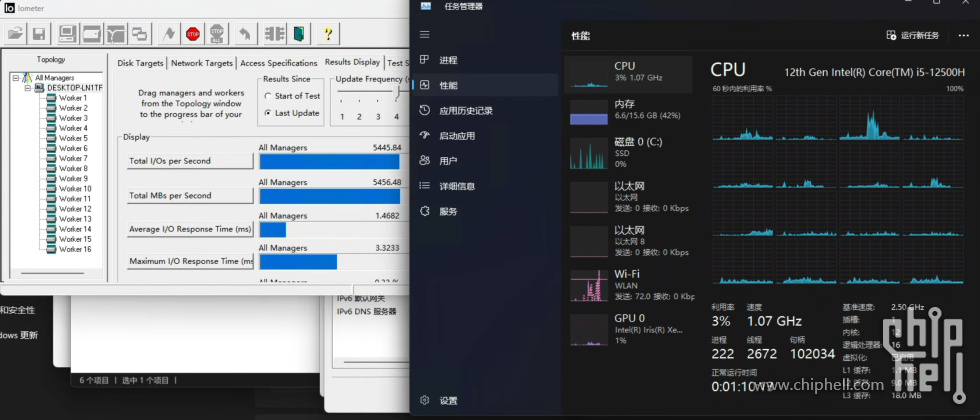Choose the Last Update radio button

pos(268,113)
